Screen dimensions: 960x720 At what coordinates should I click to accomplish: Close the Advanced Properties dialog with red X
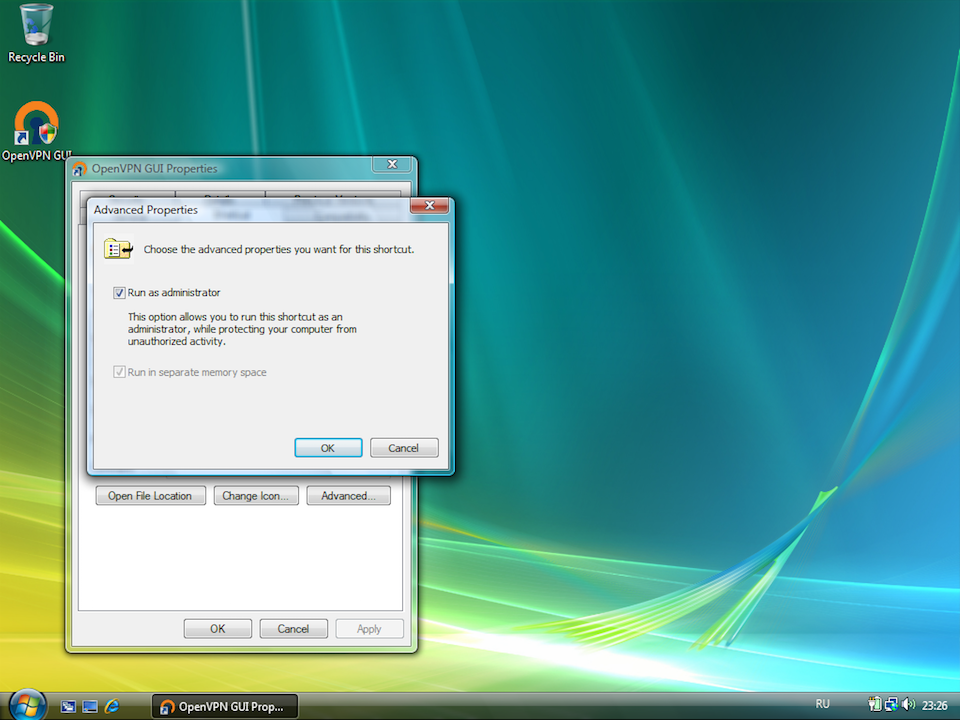[429, 206]
